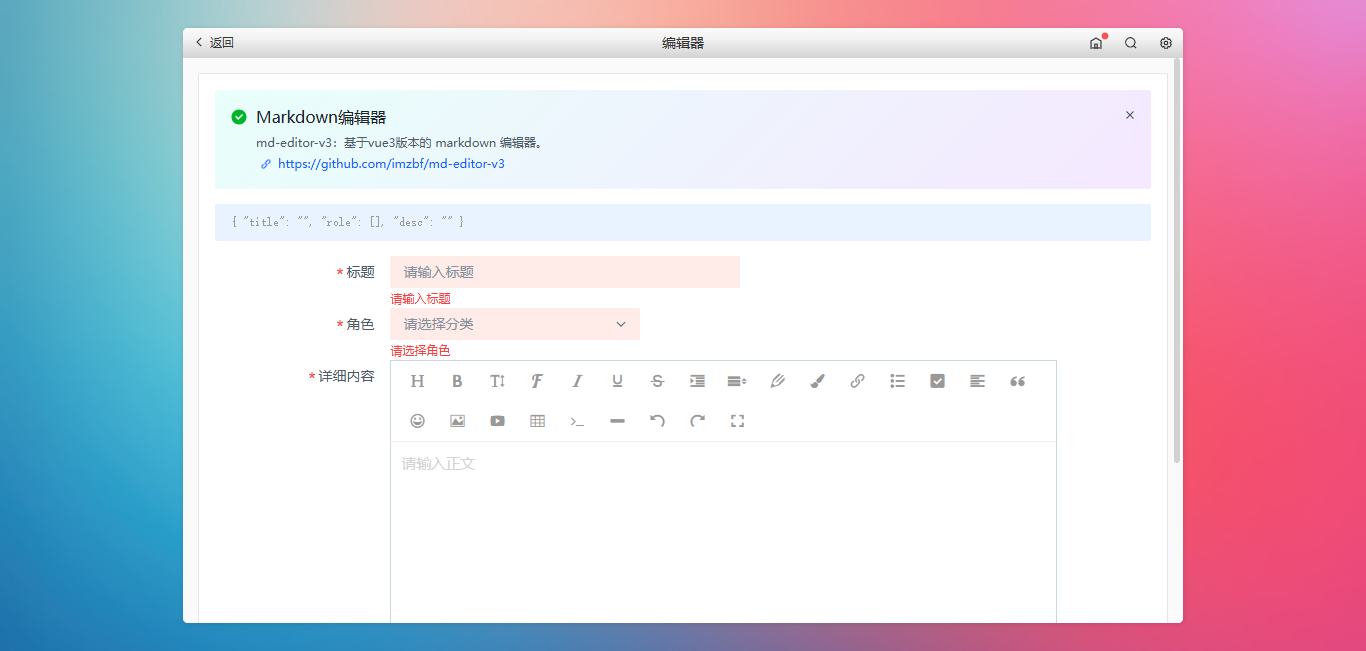Click into the 请输入正文 editor area
The image size is (1366, 651).
tap(723, 532)
